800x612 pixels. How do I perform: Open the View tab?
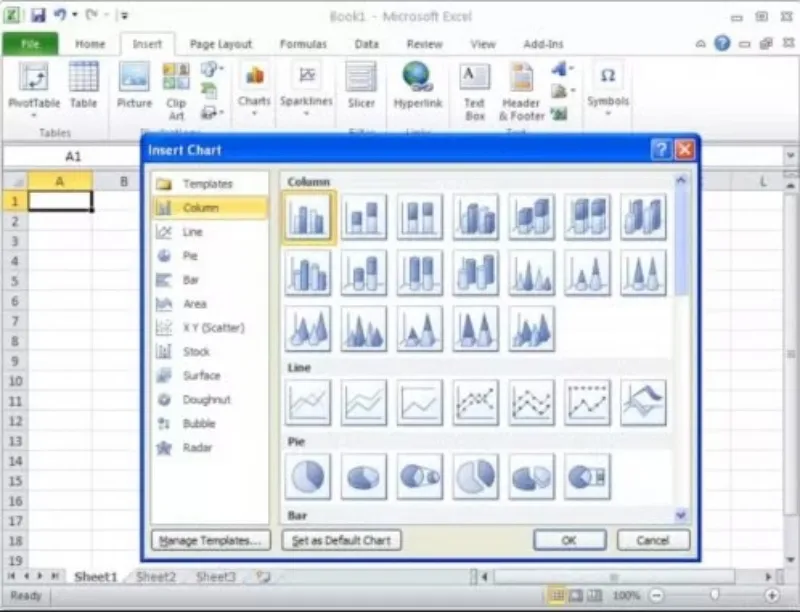(483, 44)
